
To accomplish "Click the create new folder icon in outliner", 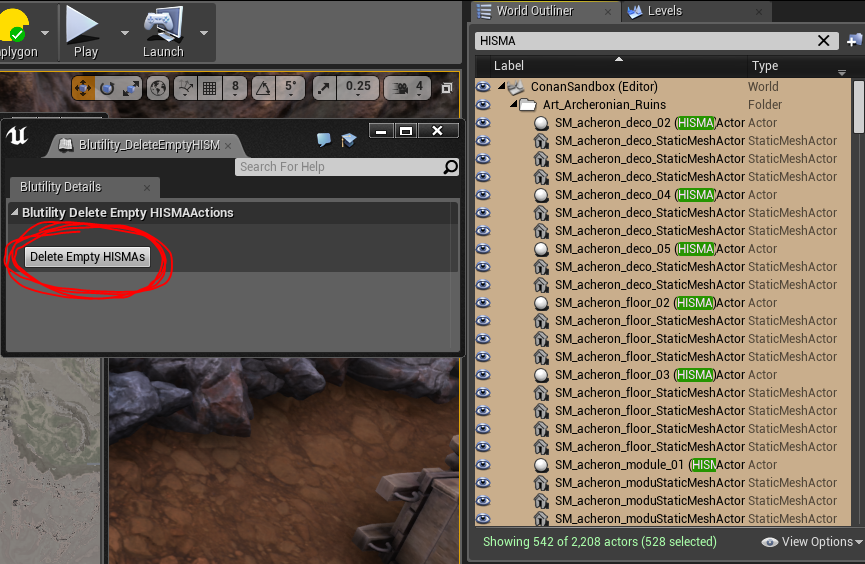I will click(x=854, y=40).
